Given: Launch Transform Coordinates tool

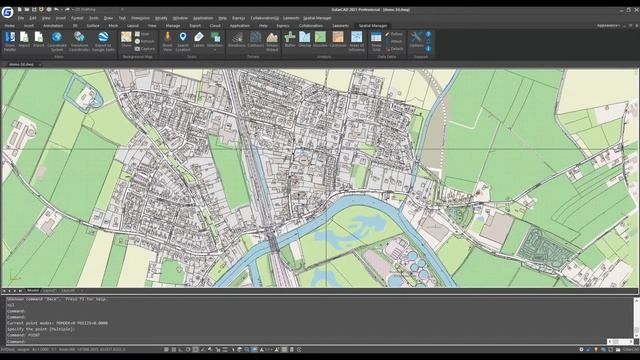Looking at the screenshot, I should click(79, 41).
